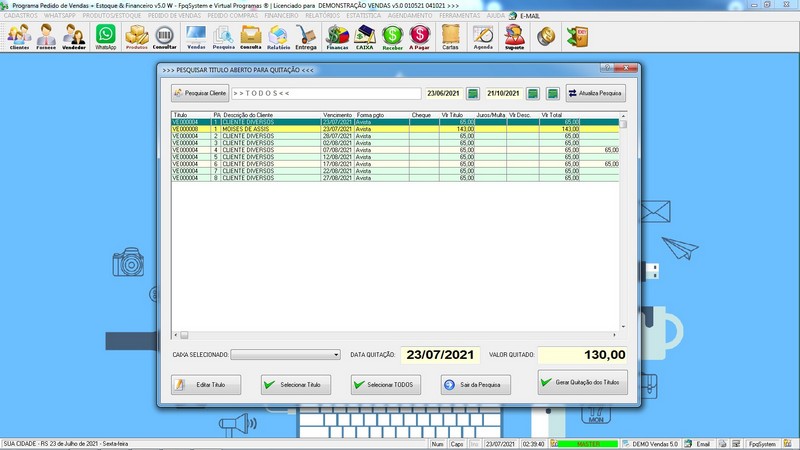Open the PRODUTOS/ESTOQUE menu
Screen dimensions: 800x450
tap(112, 16)
